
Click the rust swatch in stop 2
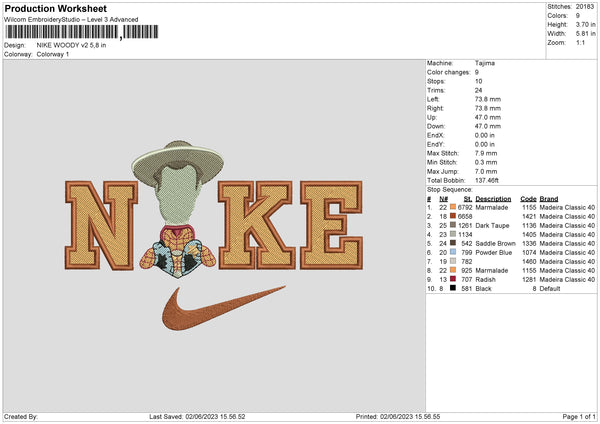coord(453,216)
